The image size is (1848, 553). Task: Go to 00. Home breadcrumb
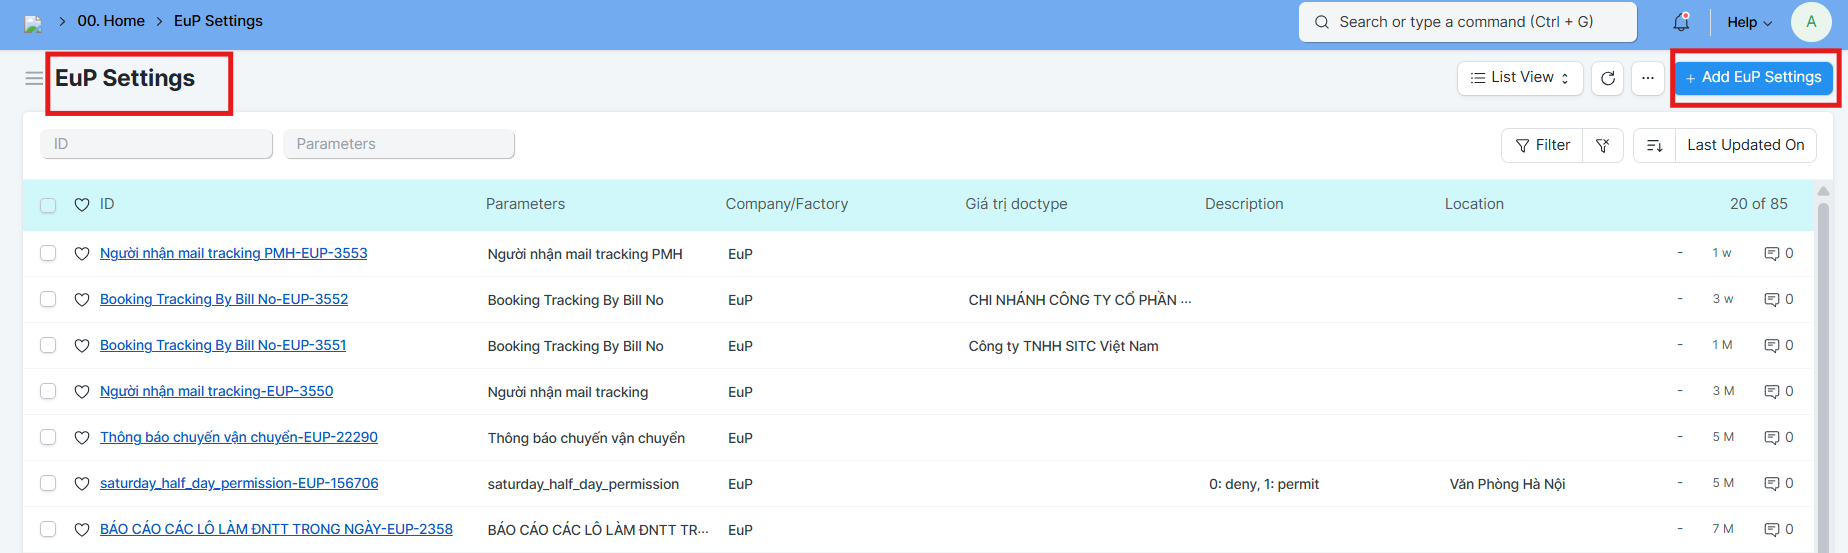pyautogui.click(x=111, y=21)
